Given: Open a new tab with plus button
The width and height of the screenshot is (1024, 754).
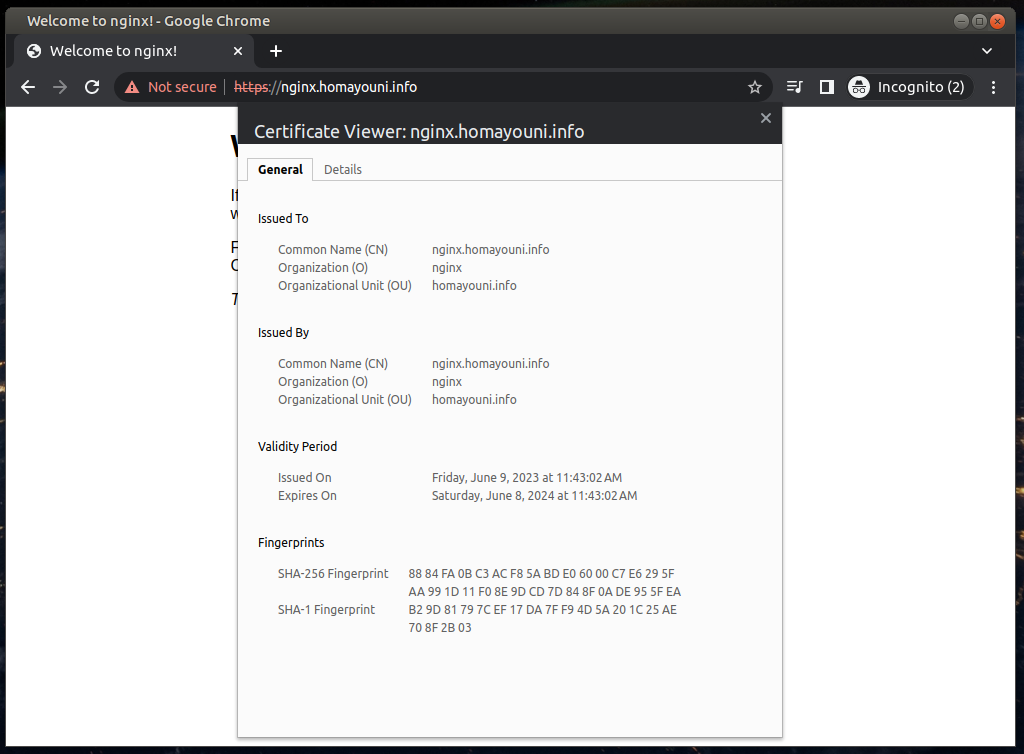Looking at the screenshot, I should [276, 51].
